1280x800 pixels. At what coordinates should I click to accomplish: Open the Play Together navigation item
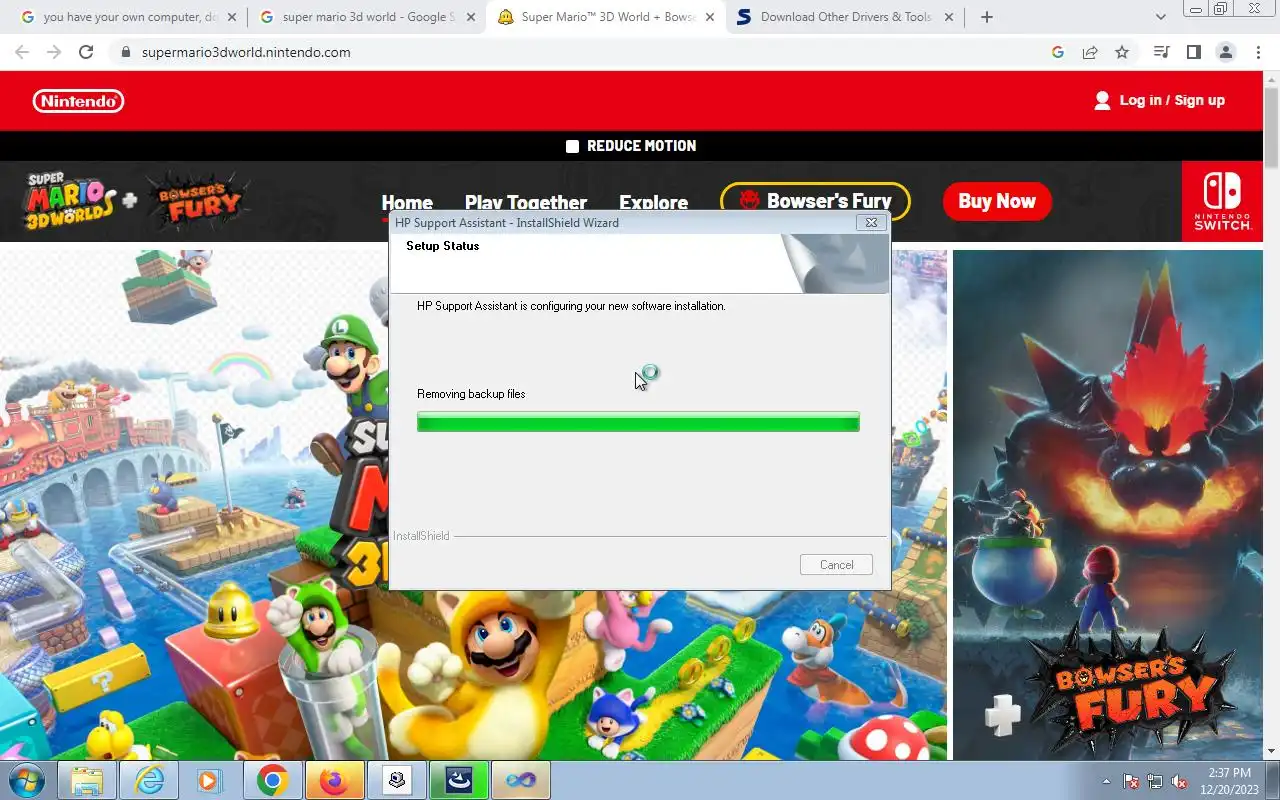click(x=526, y=202)
